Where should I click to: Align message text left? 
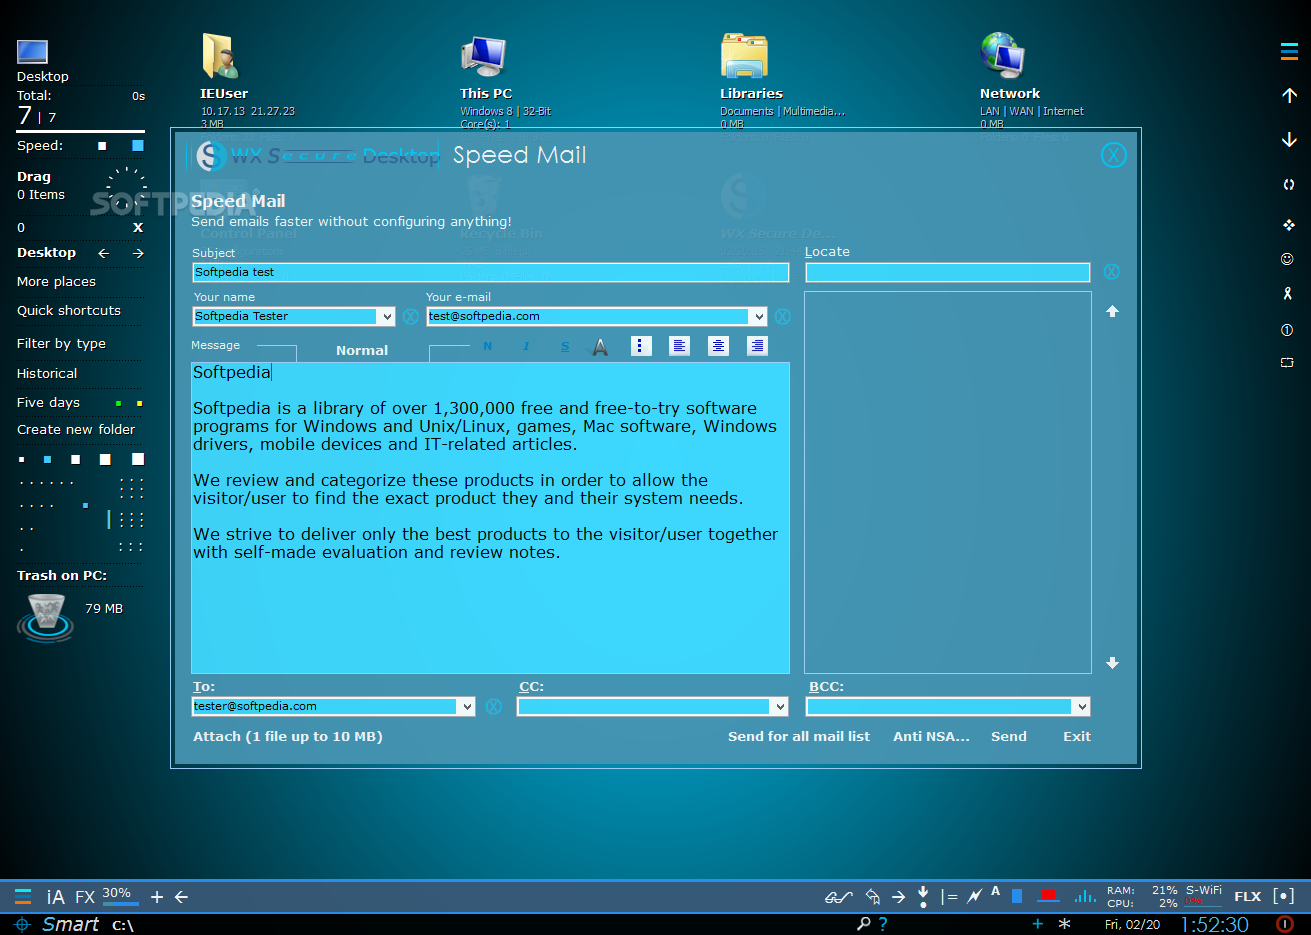pyautogui.click(x=680, y=345)
